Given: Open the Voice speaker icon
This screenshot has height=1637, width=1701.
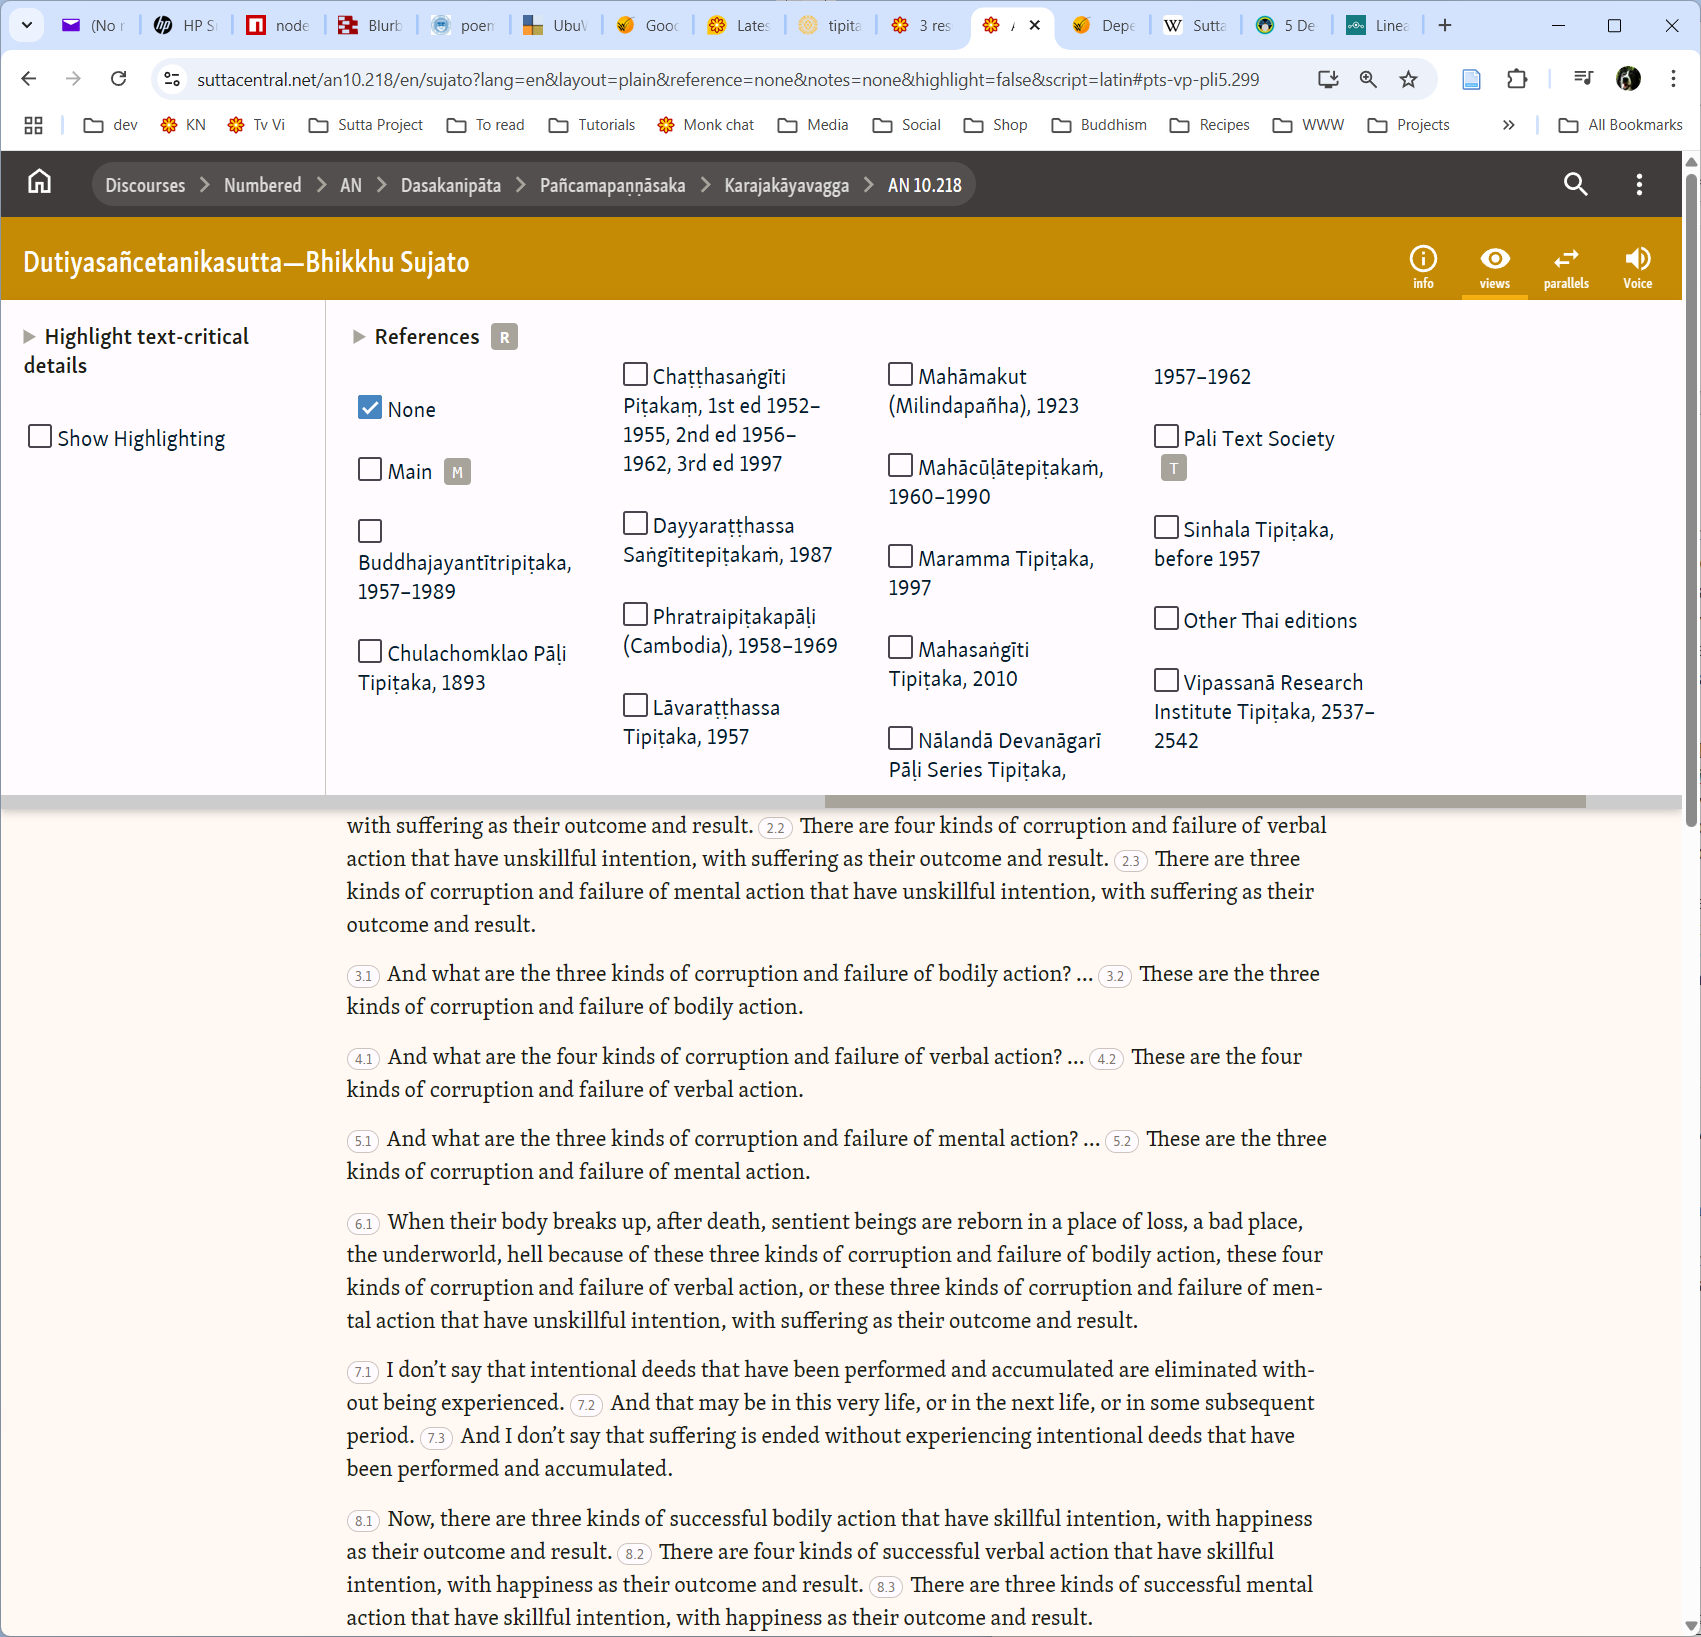Looking at the screenshot, I should pos(1637,267).
